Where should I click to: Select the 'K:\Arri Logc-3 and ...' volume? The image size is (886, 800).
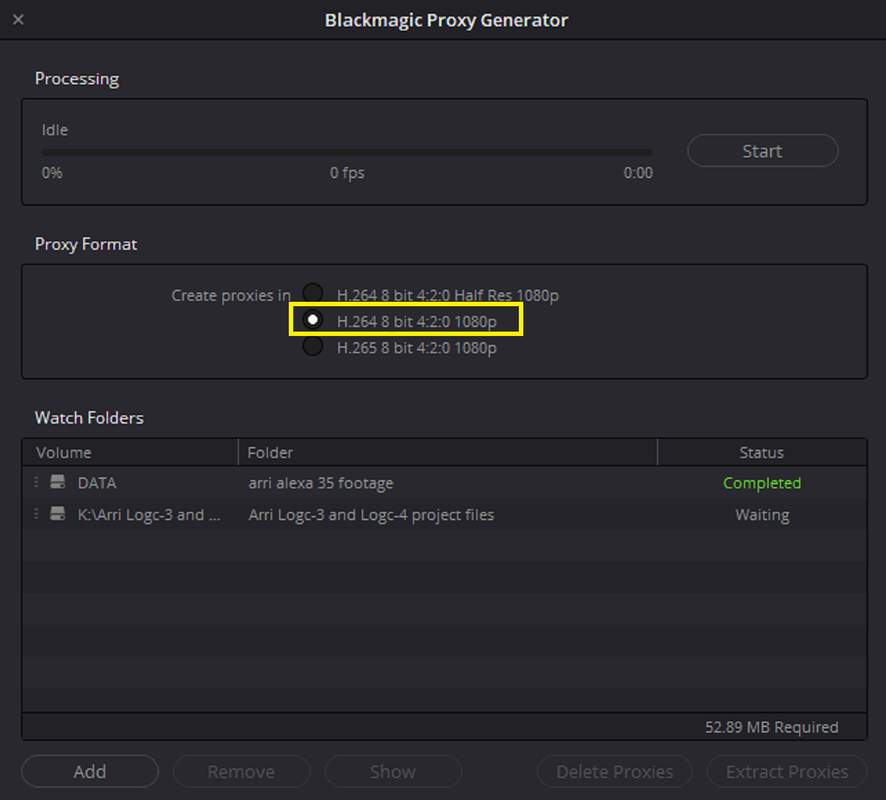[x=149, y=515]
